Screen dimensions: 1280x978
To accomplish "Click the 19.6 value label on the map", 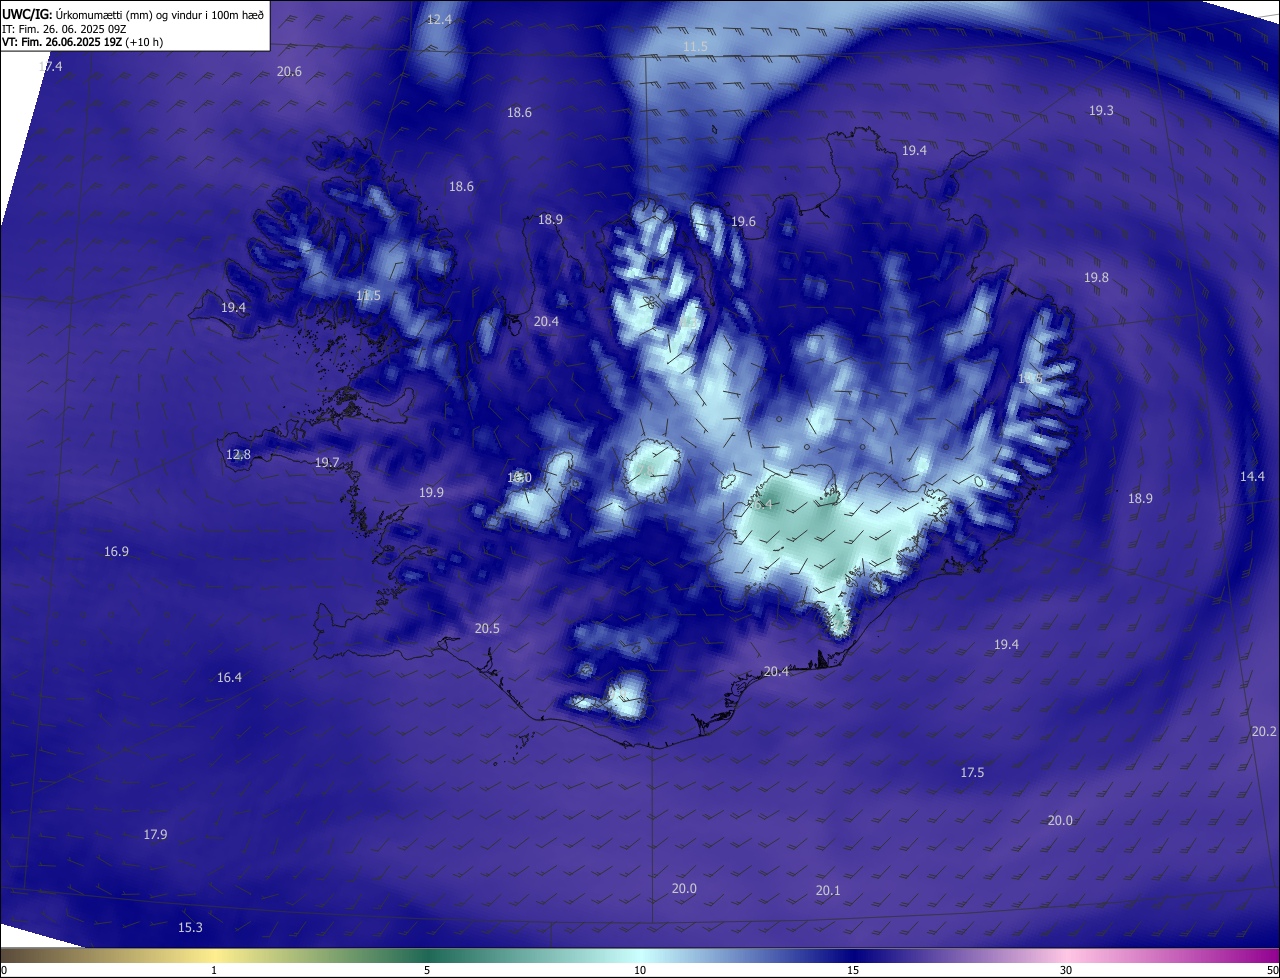I will coord(743,221).
